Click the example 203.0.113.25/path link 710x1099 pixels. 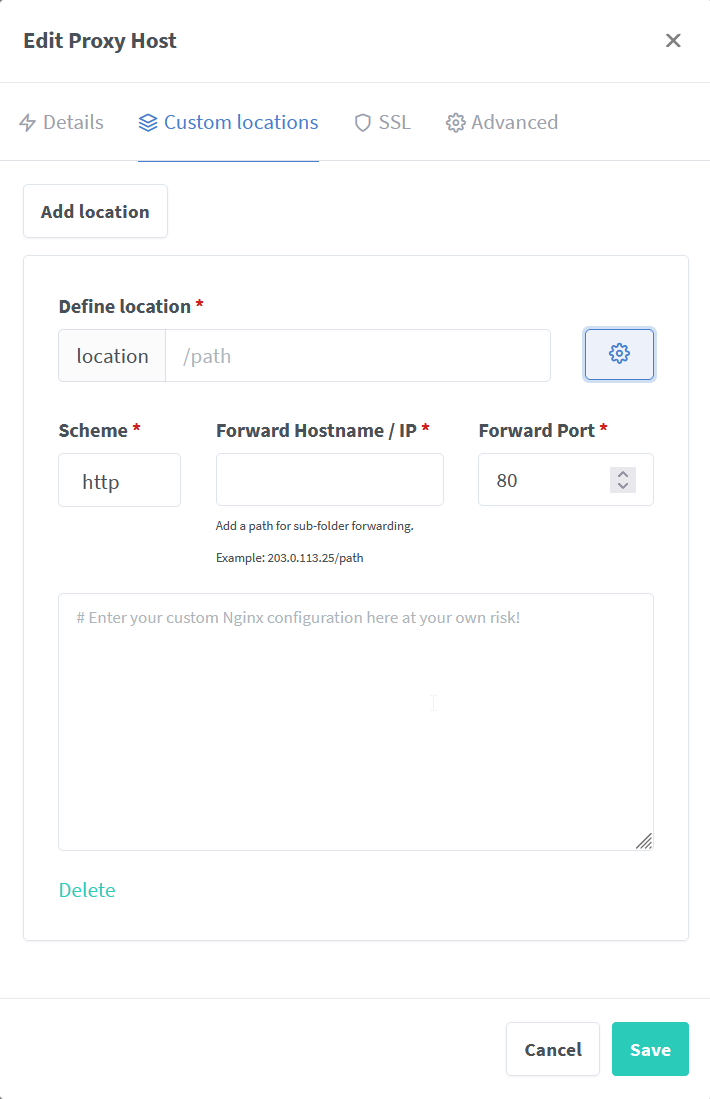(x=291, y=557)
